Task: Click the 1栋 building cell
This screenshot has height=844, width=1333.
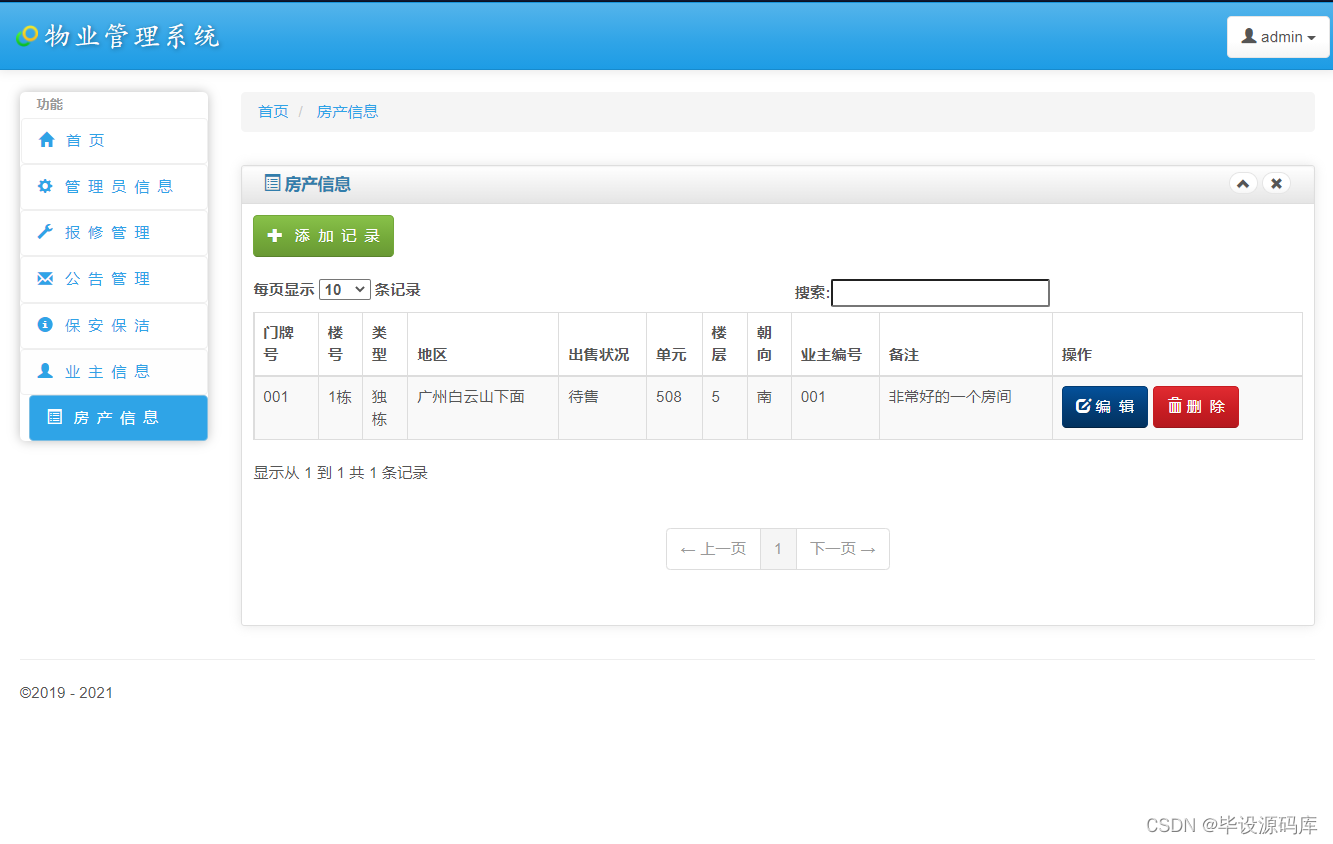Action: point(340,408)
